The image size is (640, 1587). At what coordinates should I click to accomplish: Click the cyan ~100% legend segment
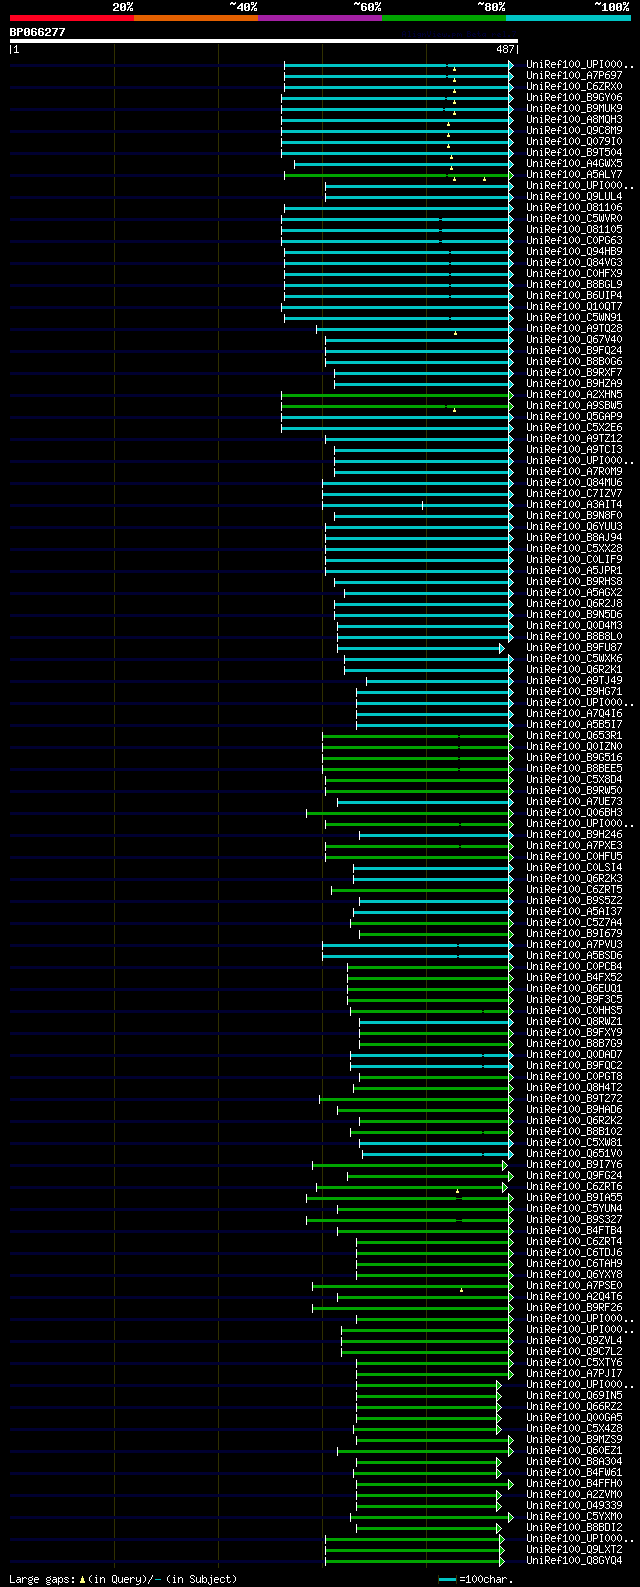pos(568,18)
